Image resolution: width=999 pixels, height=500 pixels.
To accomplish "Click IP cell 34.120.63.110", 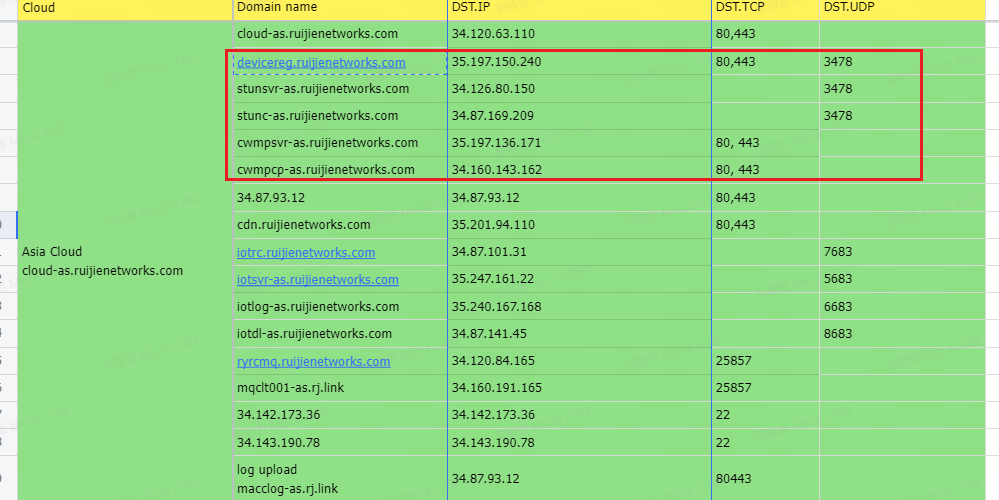I will click(579, 34).
